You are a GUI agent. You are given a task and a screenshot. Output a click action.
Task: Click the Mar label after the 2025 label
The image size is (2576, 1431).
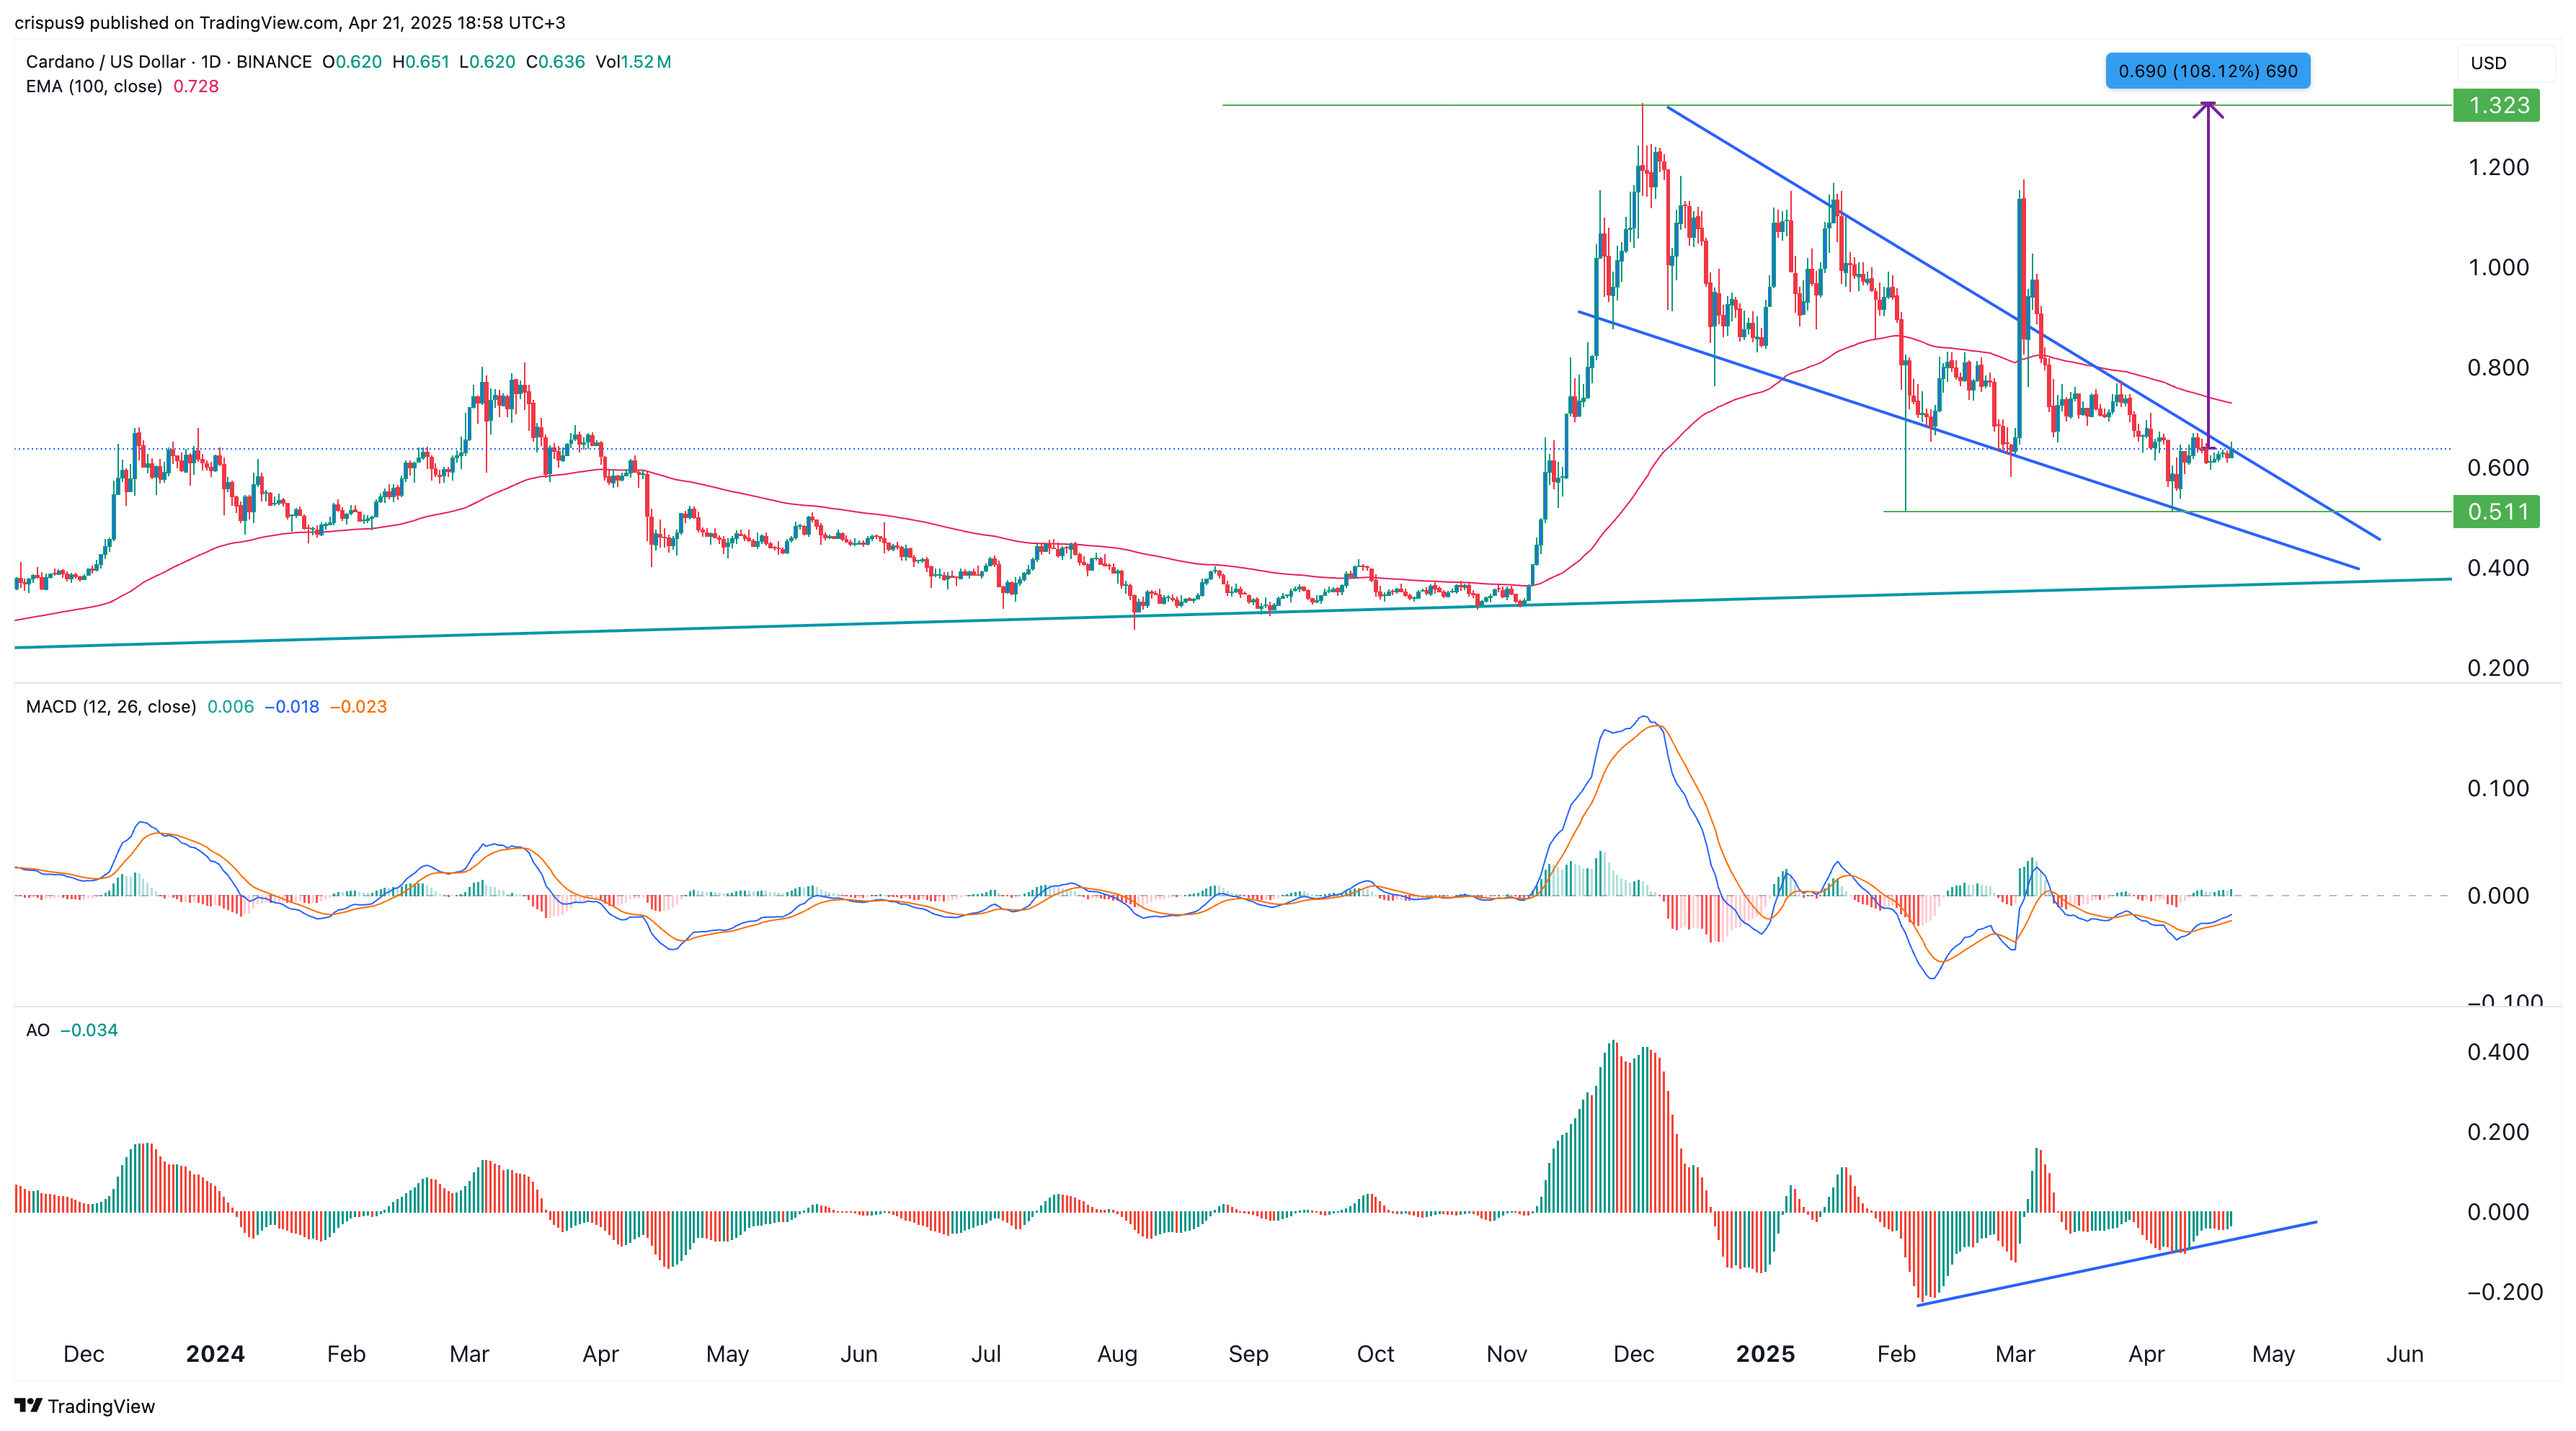2015,1354
